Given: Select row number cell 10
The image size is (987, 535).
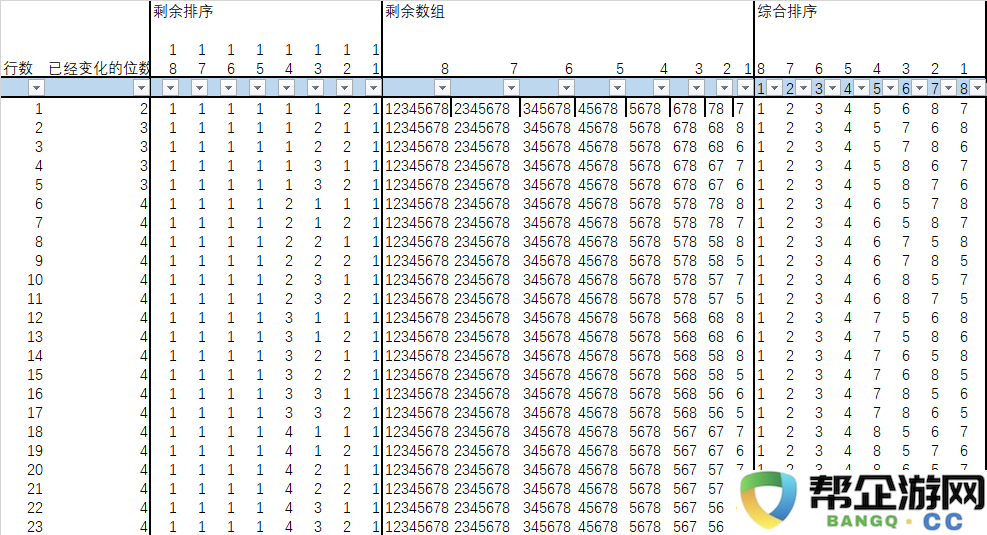Looking at the screenshot, I should point(35,280).
